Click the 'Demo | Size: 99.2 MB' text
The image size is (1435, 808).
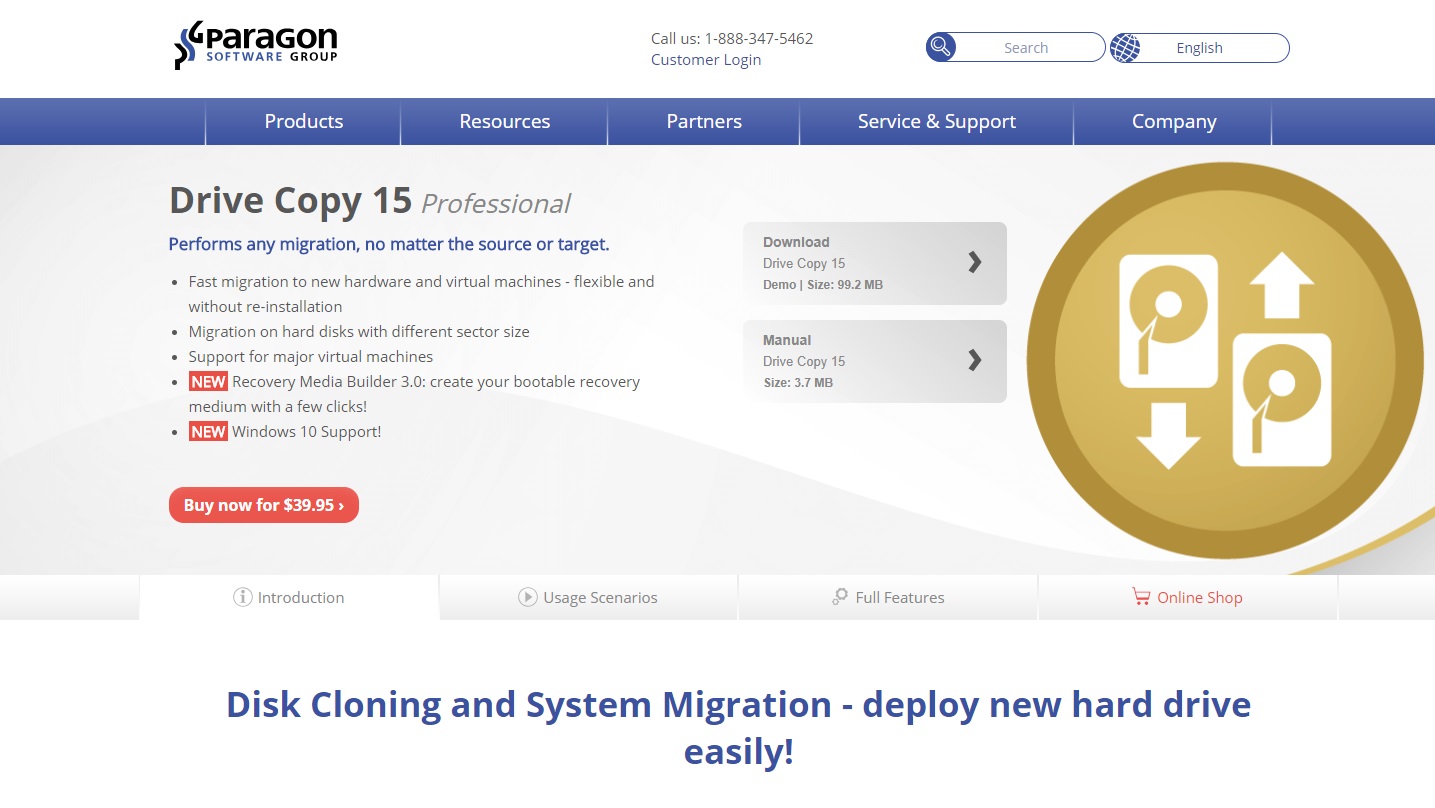[x=823, y=285]
